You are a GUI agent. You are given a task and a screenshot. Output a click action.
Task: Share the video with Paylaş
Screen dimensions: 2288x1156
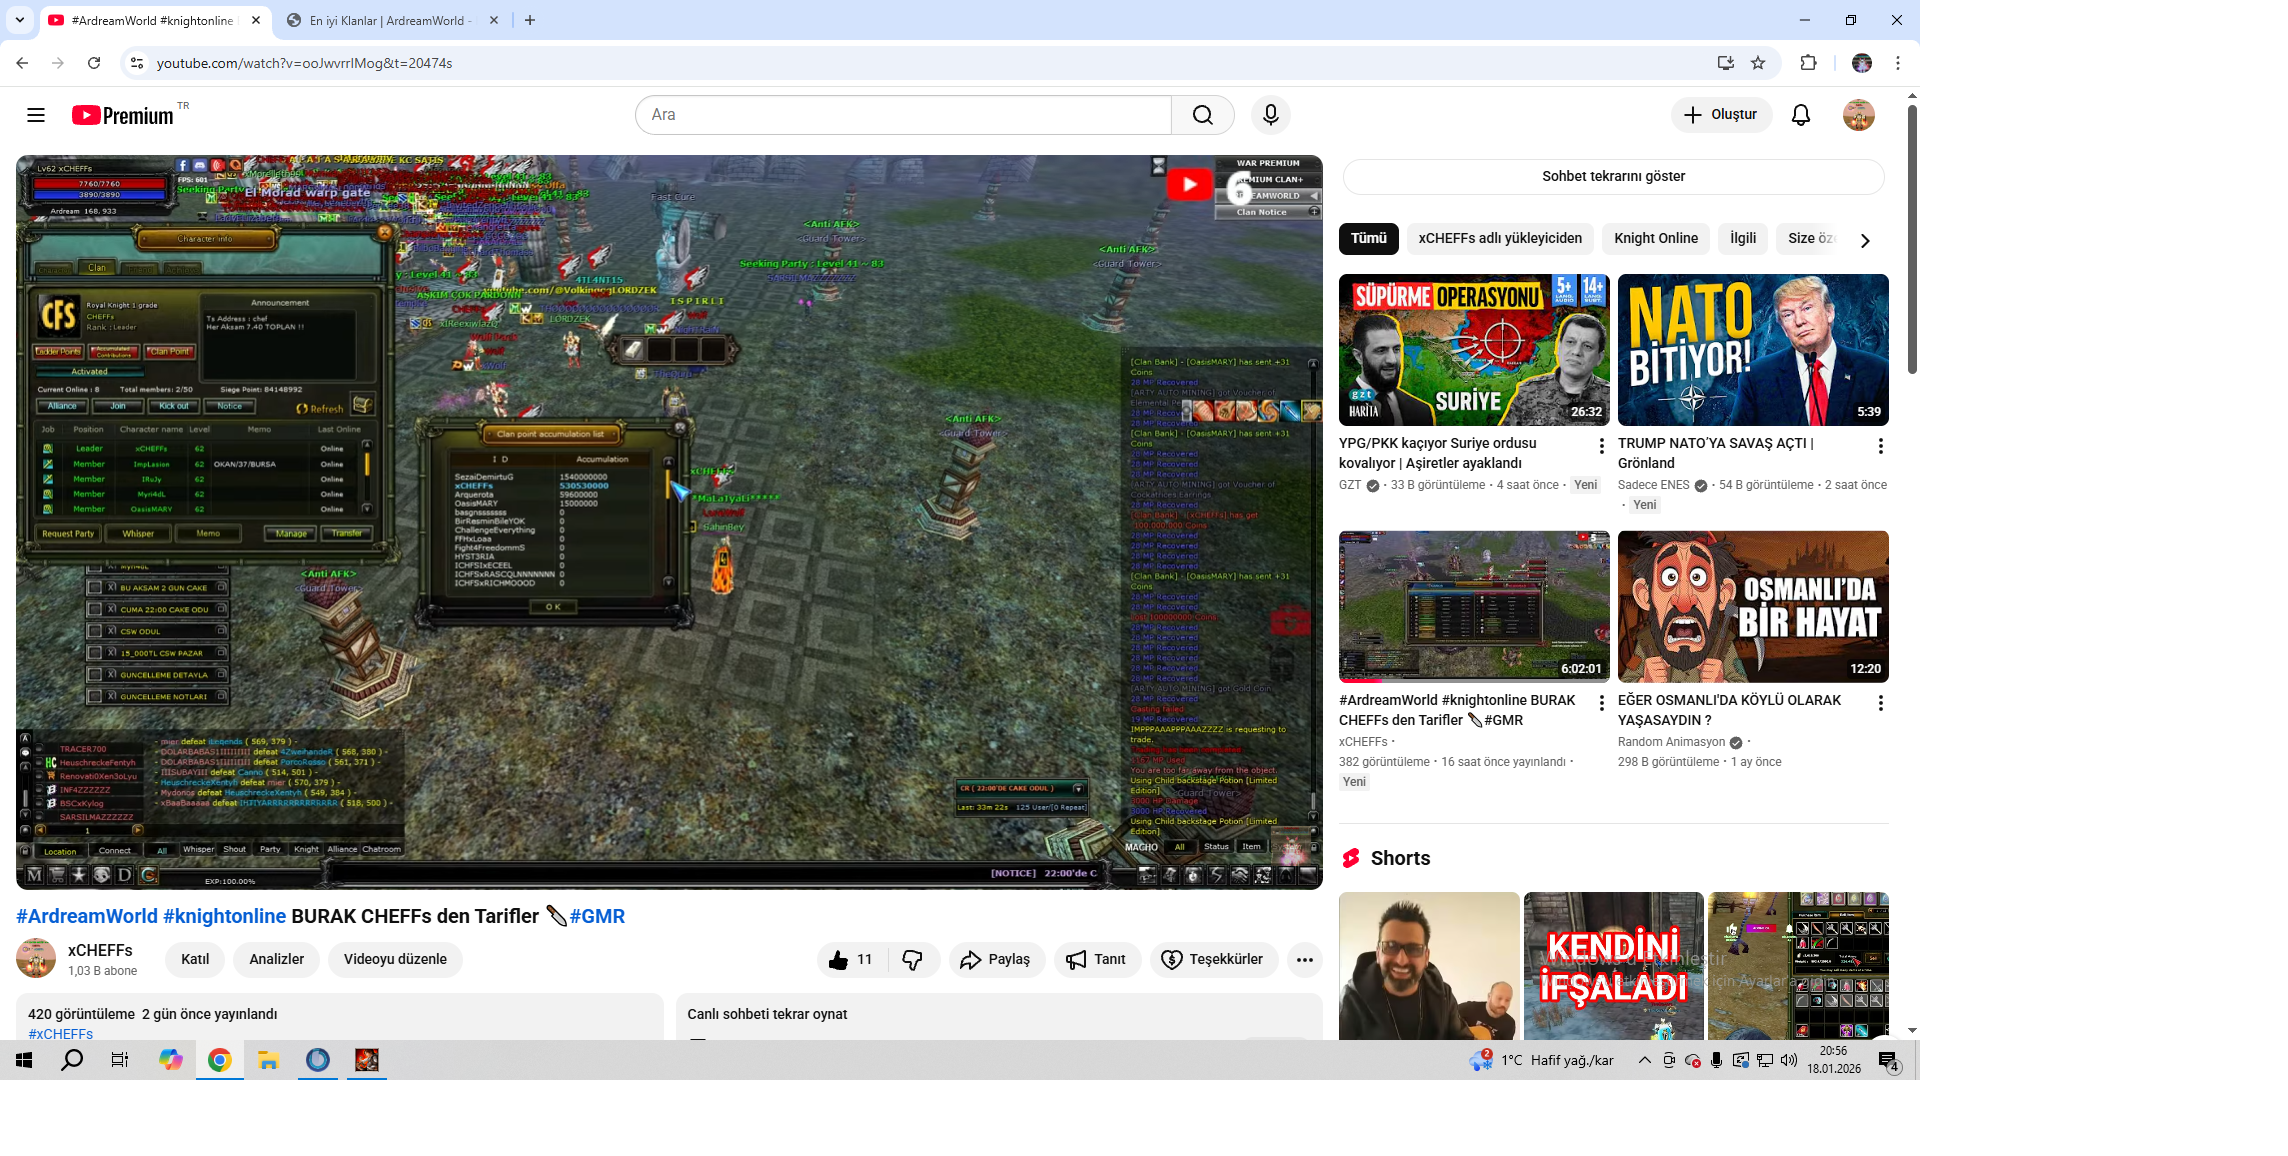click(x=996, y=959)
